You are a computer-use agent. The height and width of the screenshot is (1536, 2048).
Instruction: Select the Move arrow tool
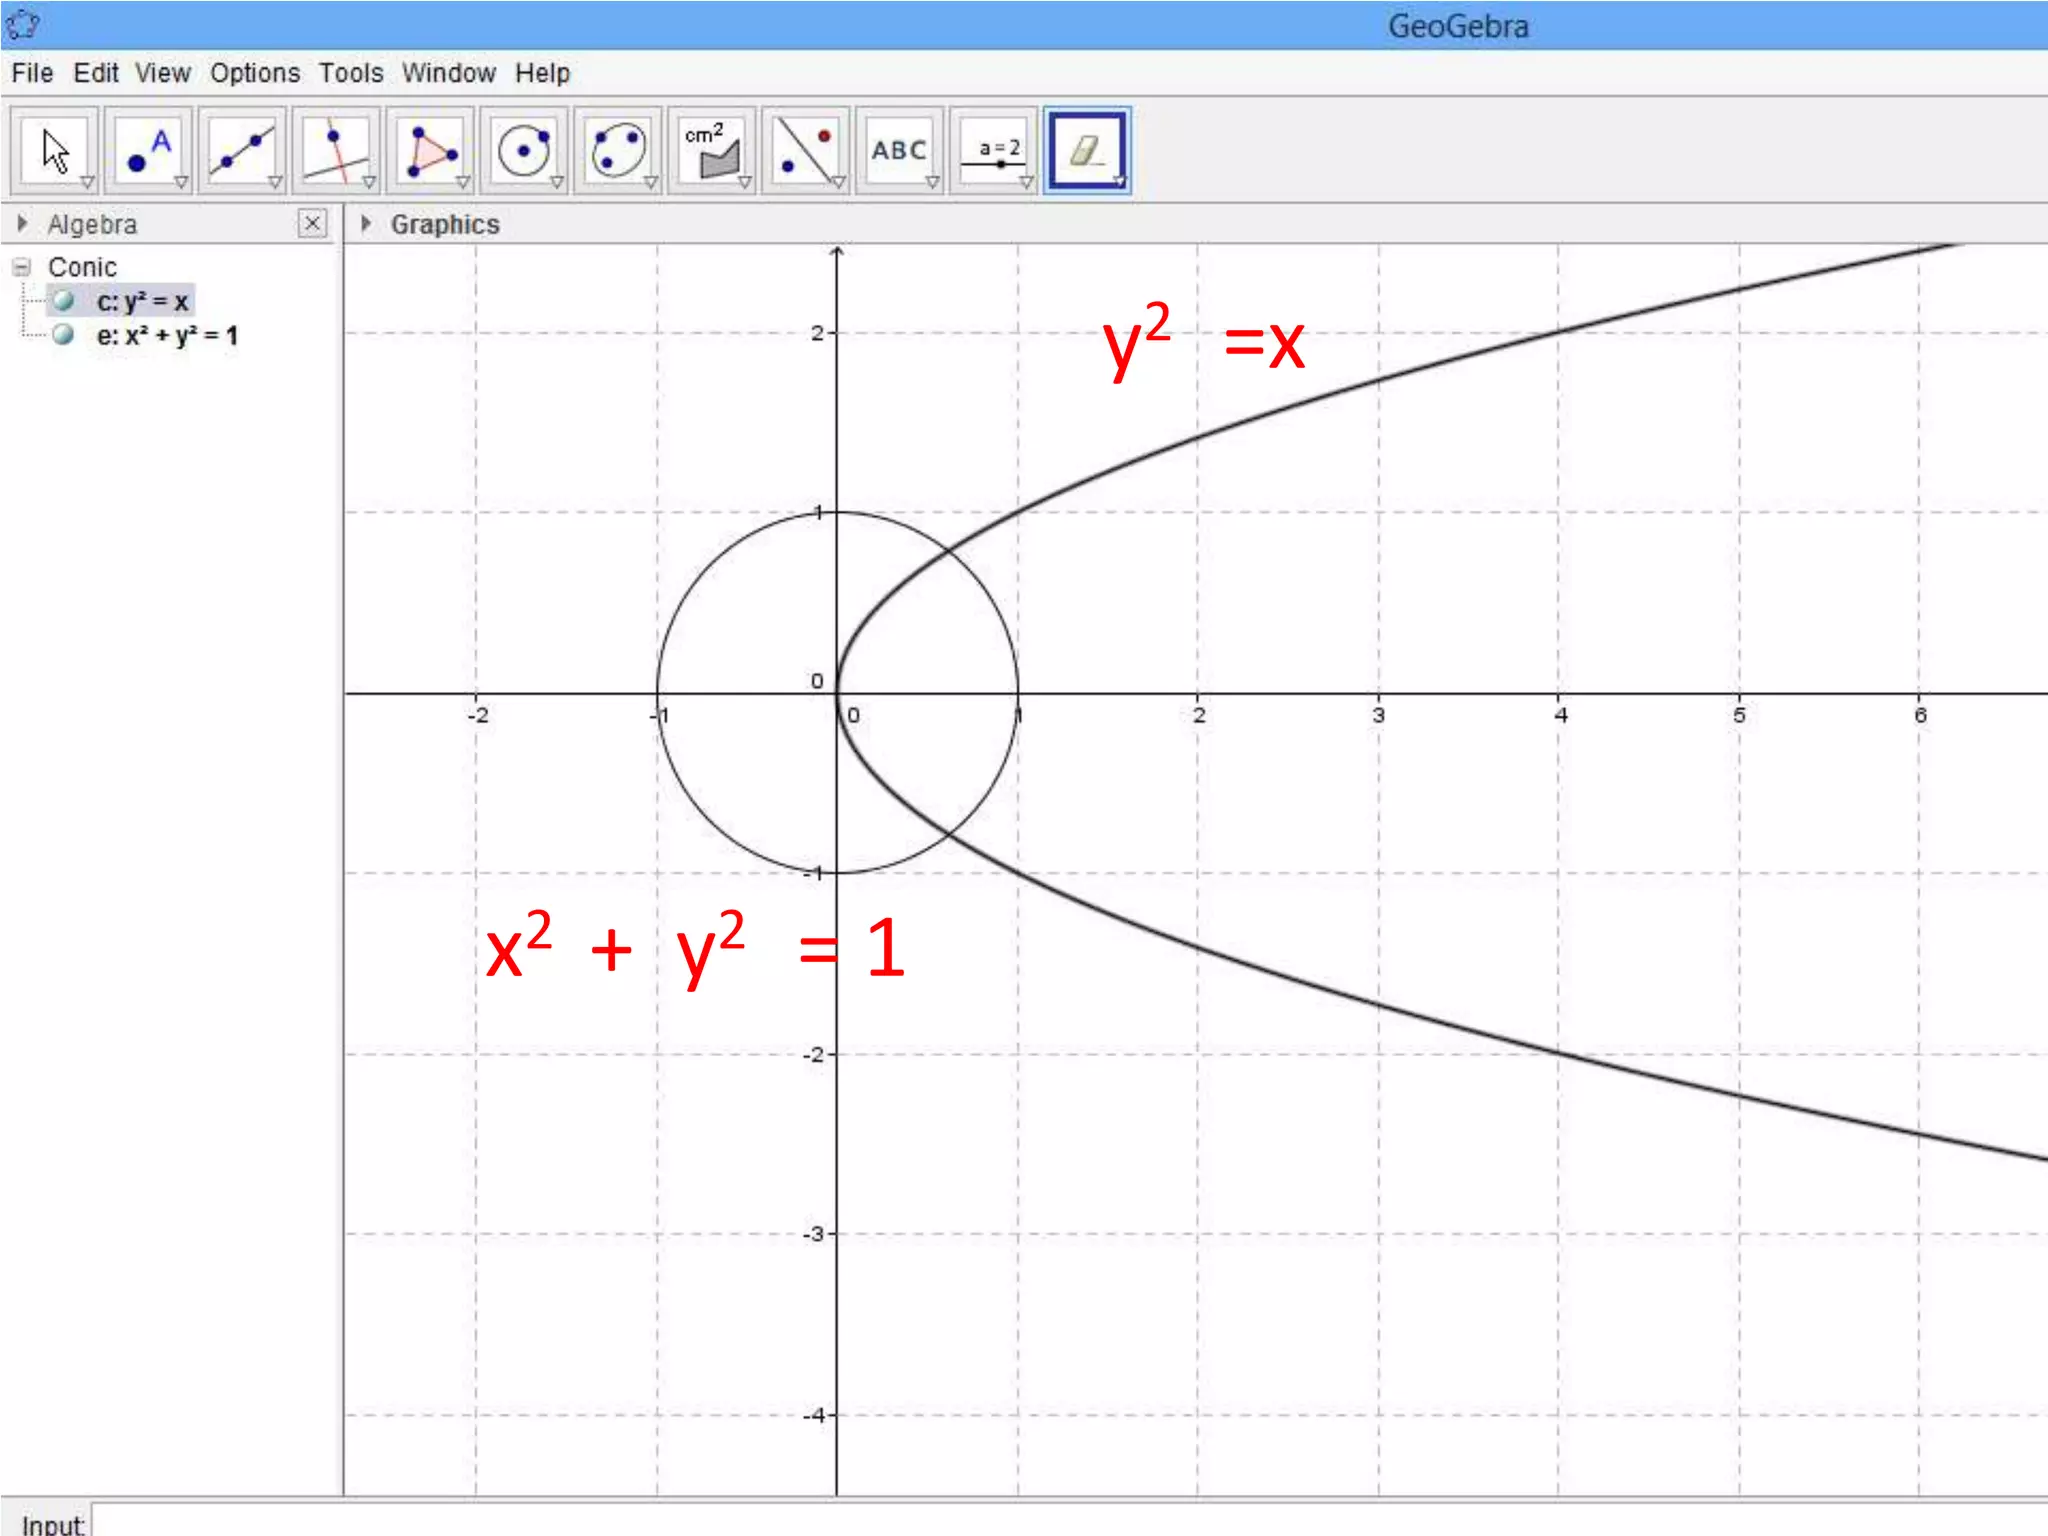click(54, 150)
